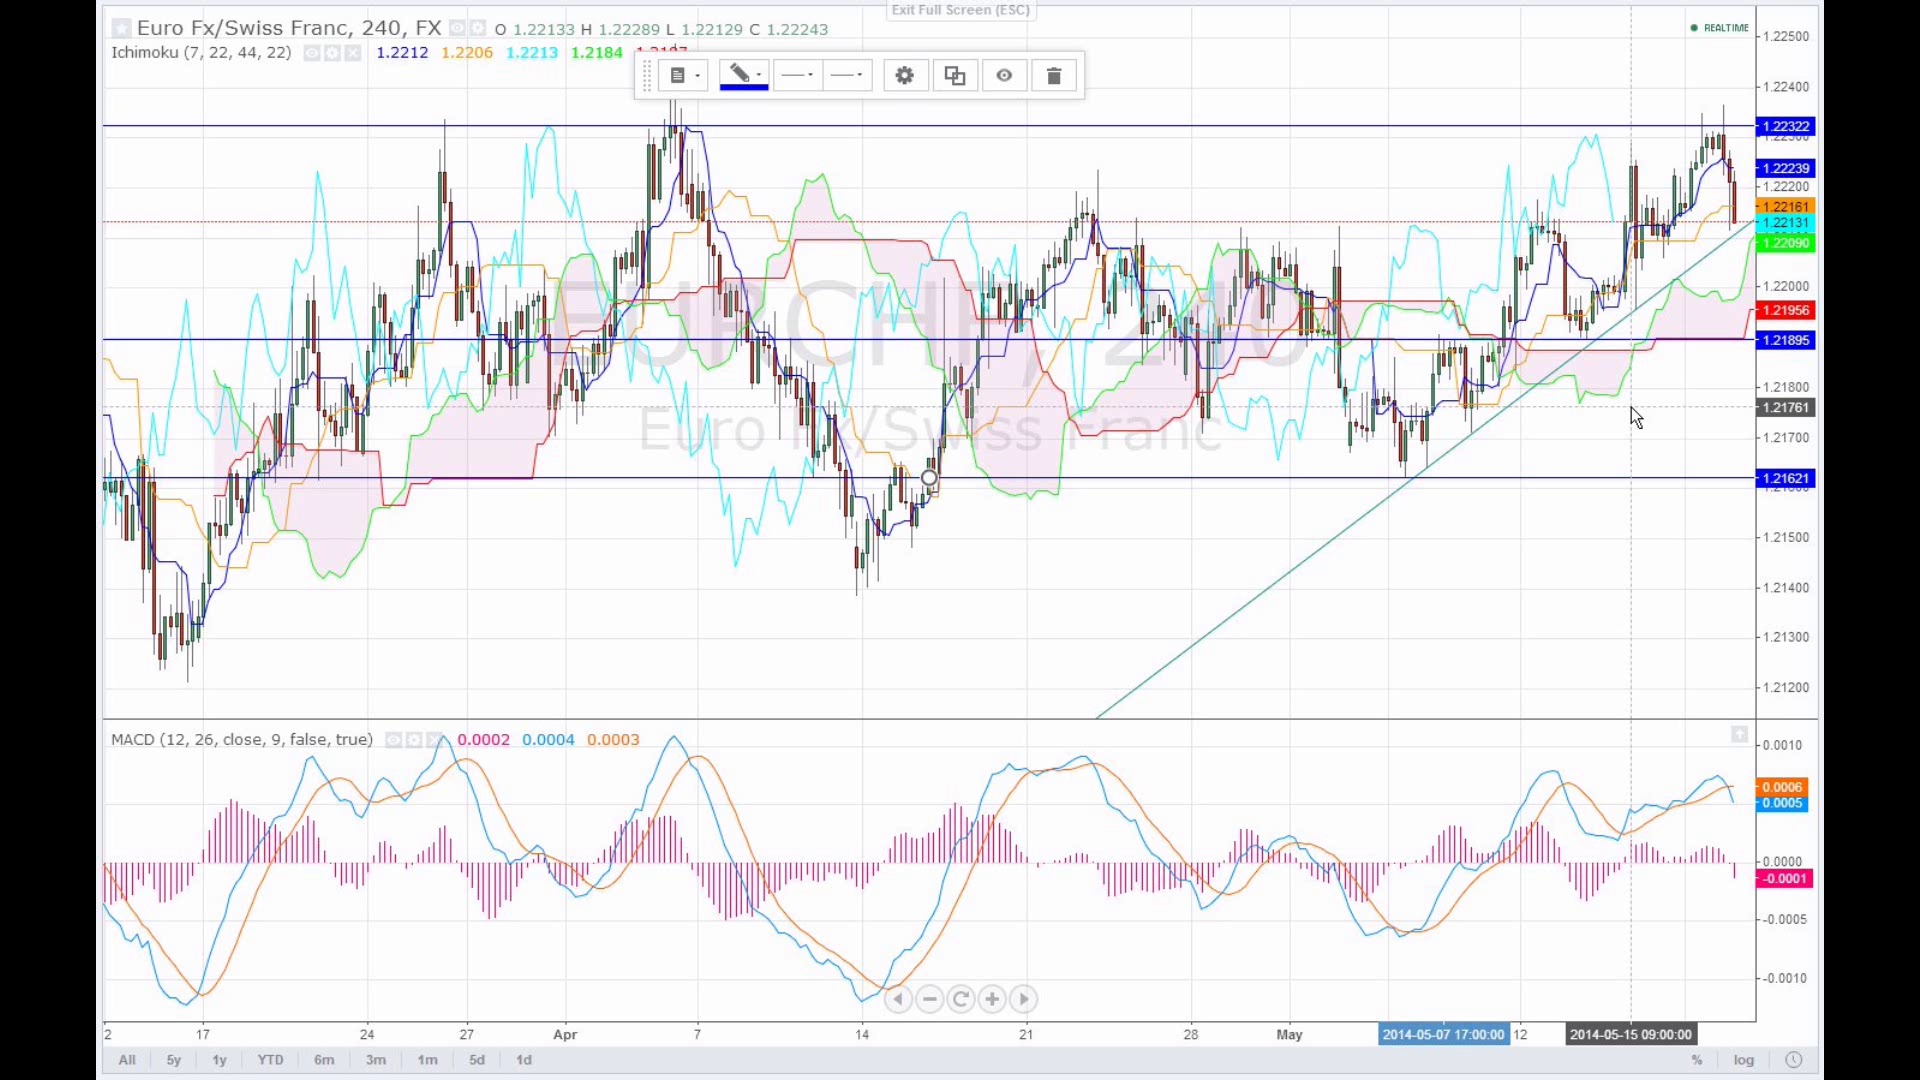Click Exit Full Screen button
This screenshot has height=1080, width=1920.
(960, 10)
